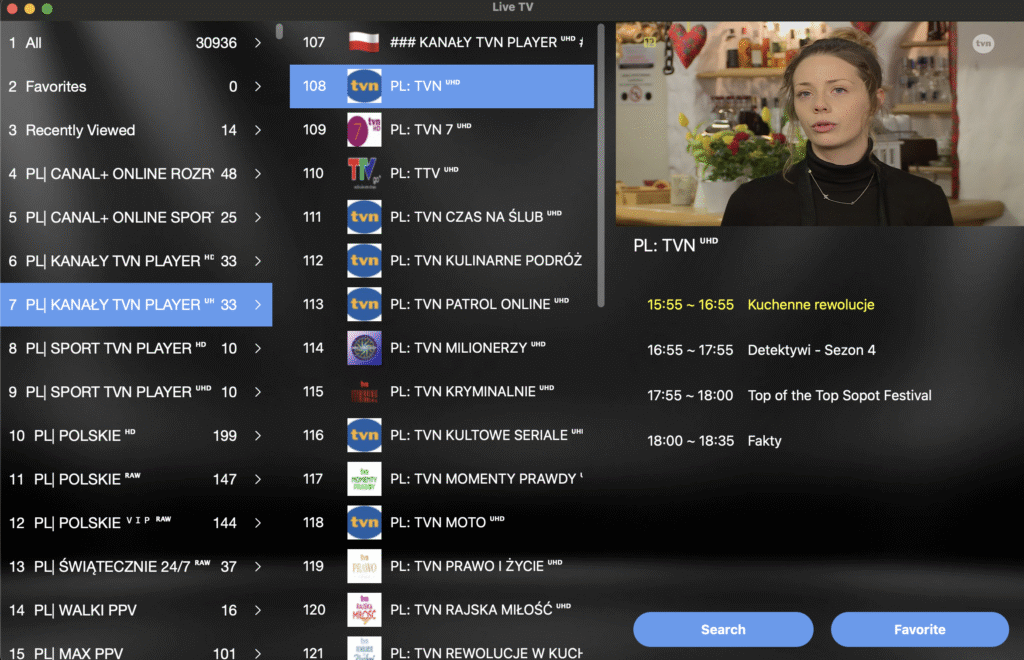Click the TVN Prawo i Życie logo

click(x=363, y=566)
